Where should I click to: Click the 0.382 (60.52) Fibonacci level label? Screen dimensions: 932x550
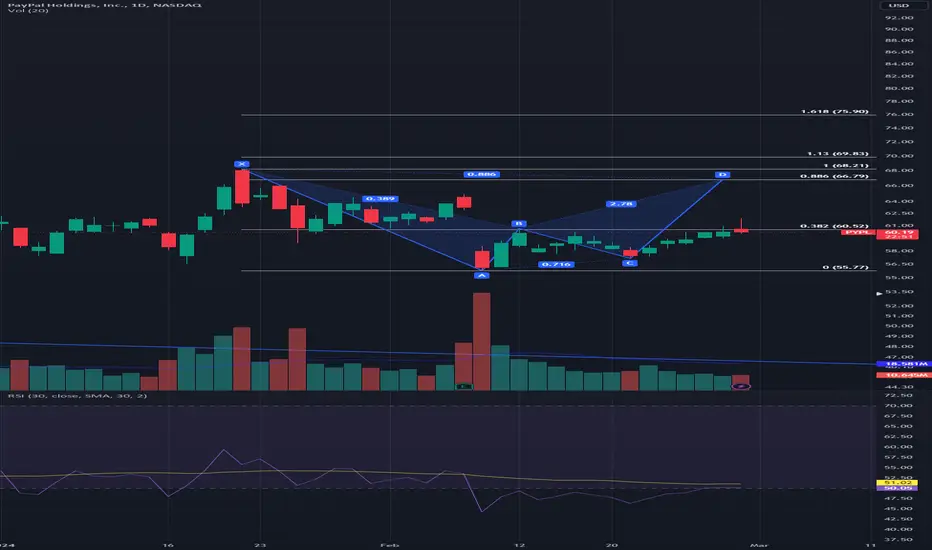(x=835, y=226)
